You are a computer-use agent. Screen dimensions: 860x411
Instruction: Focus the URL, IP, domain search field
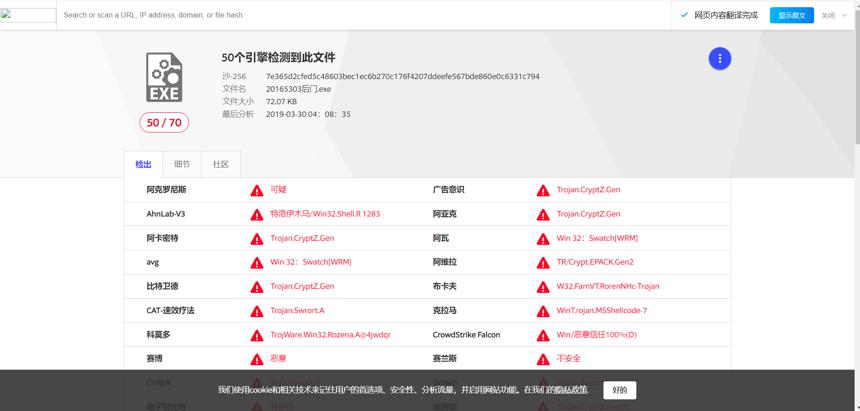click(362, 15)
